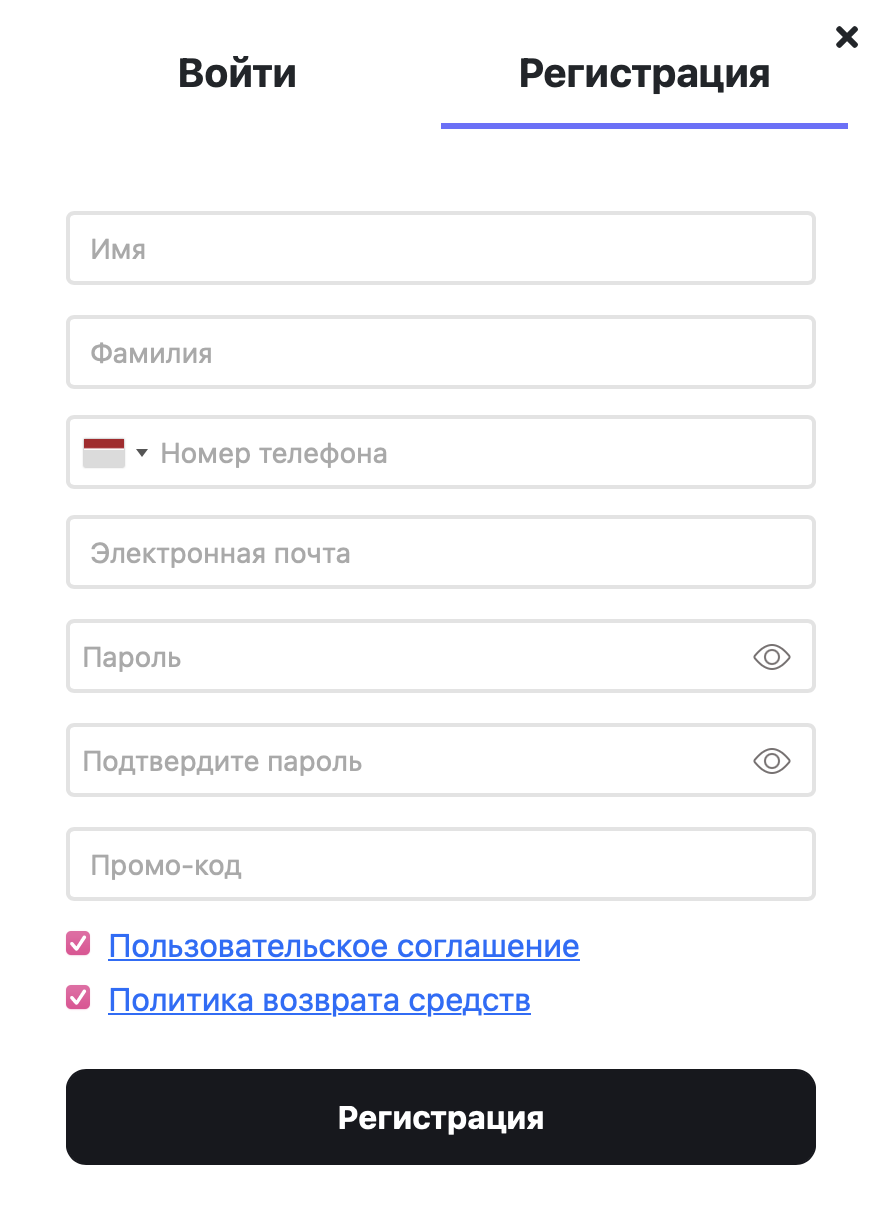Close the registration dialog with the X
Screen dimensions: 886x1212
[x=846, y=38]
